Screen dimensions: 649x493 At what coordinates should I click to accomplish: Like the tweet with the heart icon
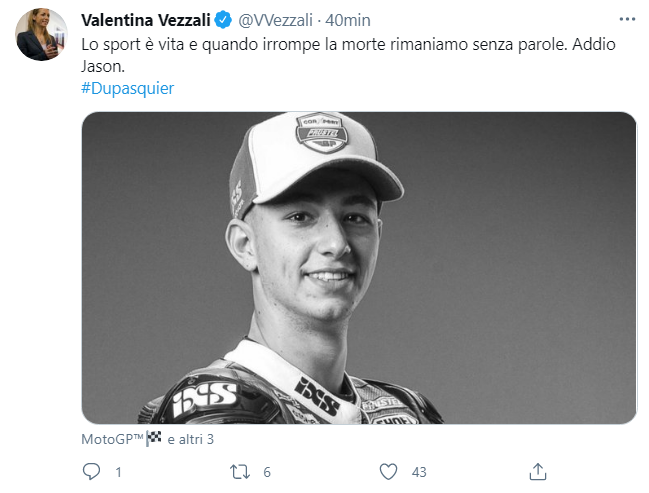coord(388,471)
